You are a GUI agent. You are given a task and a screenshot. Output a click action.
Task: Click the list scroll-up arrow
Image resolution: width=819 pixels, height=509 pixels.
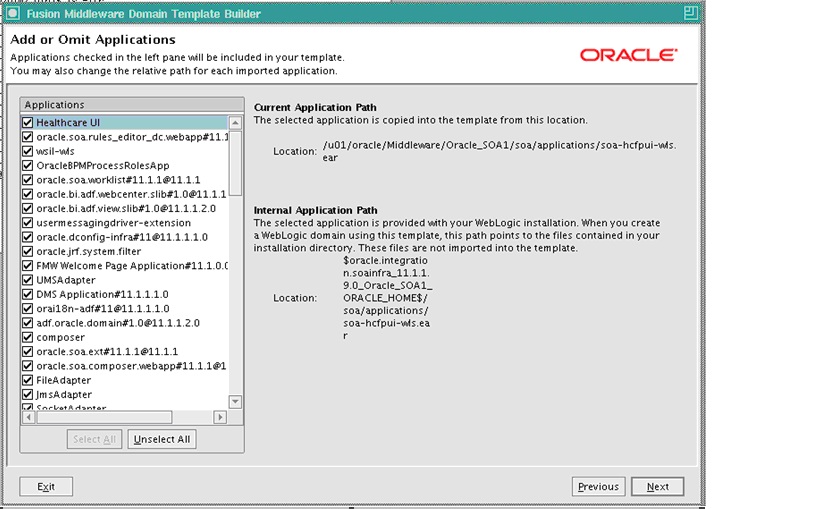(235, 123)
